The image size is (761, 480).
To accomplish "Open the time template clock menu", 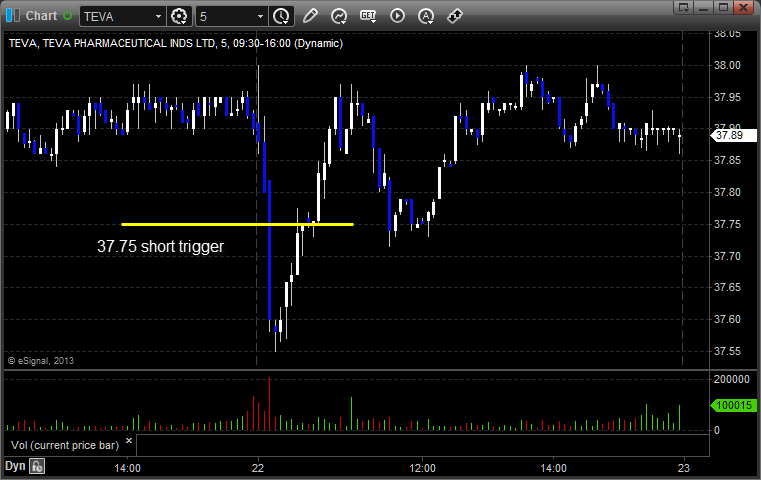I will tap(281, 17).
